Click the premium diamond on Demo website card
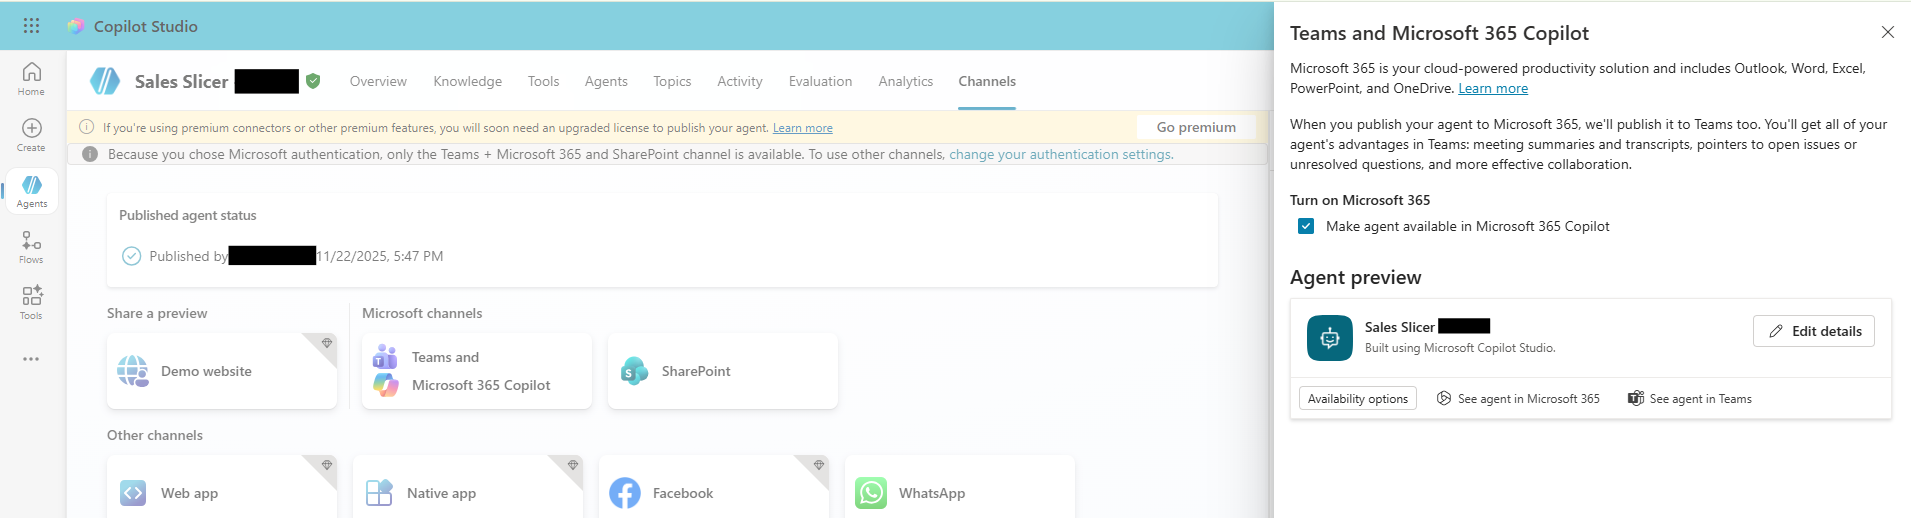This screenshot has height=518, width=1911. tap(326, 343)
